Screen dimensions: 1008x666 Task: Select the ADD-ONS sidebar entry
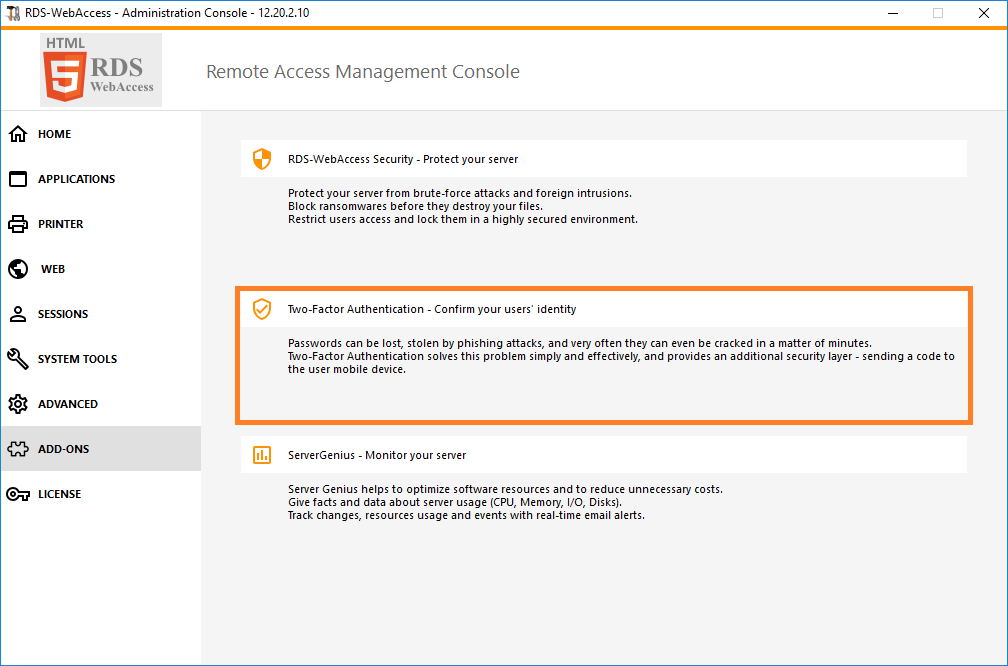pos(101,449)
